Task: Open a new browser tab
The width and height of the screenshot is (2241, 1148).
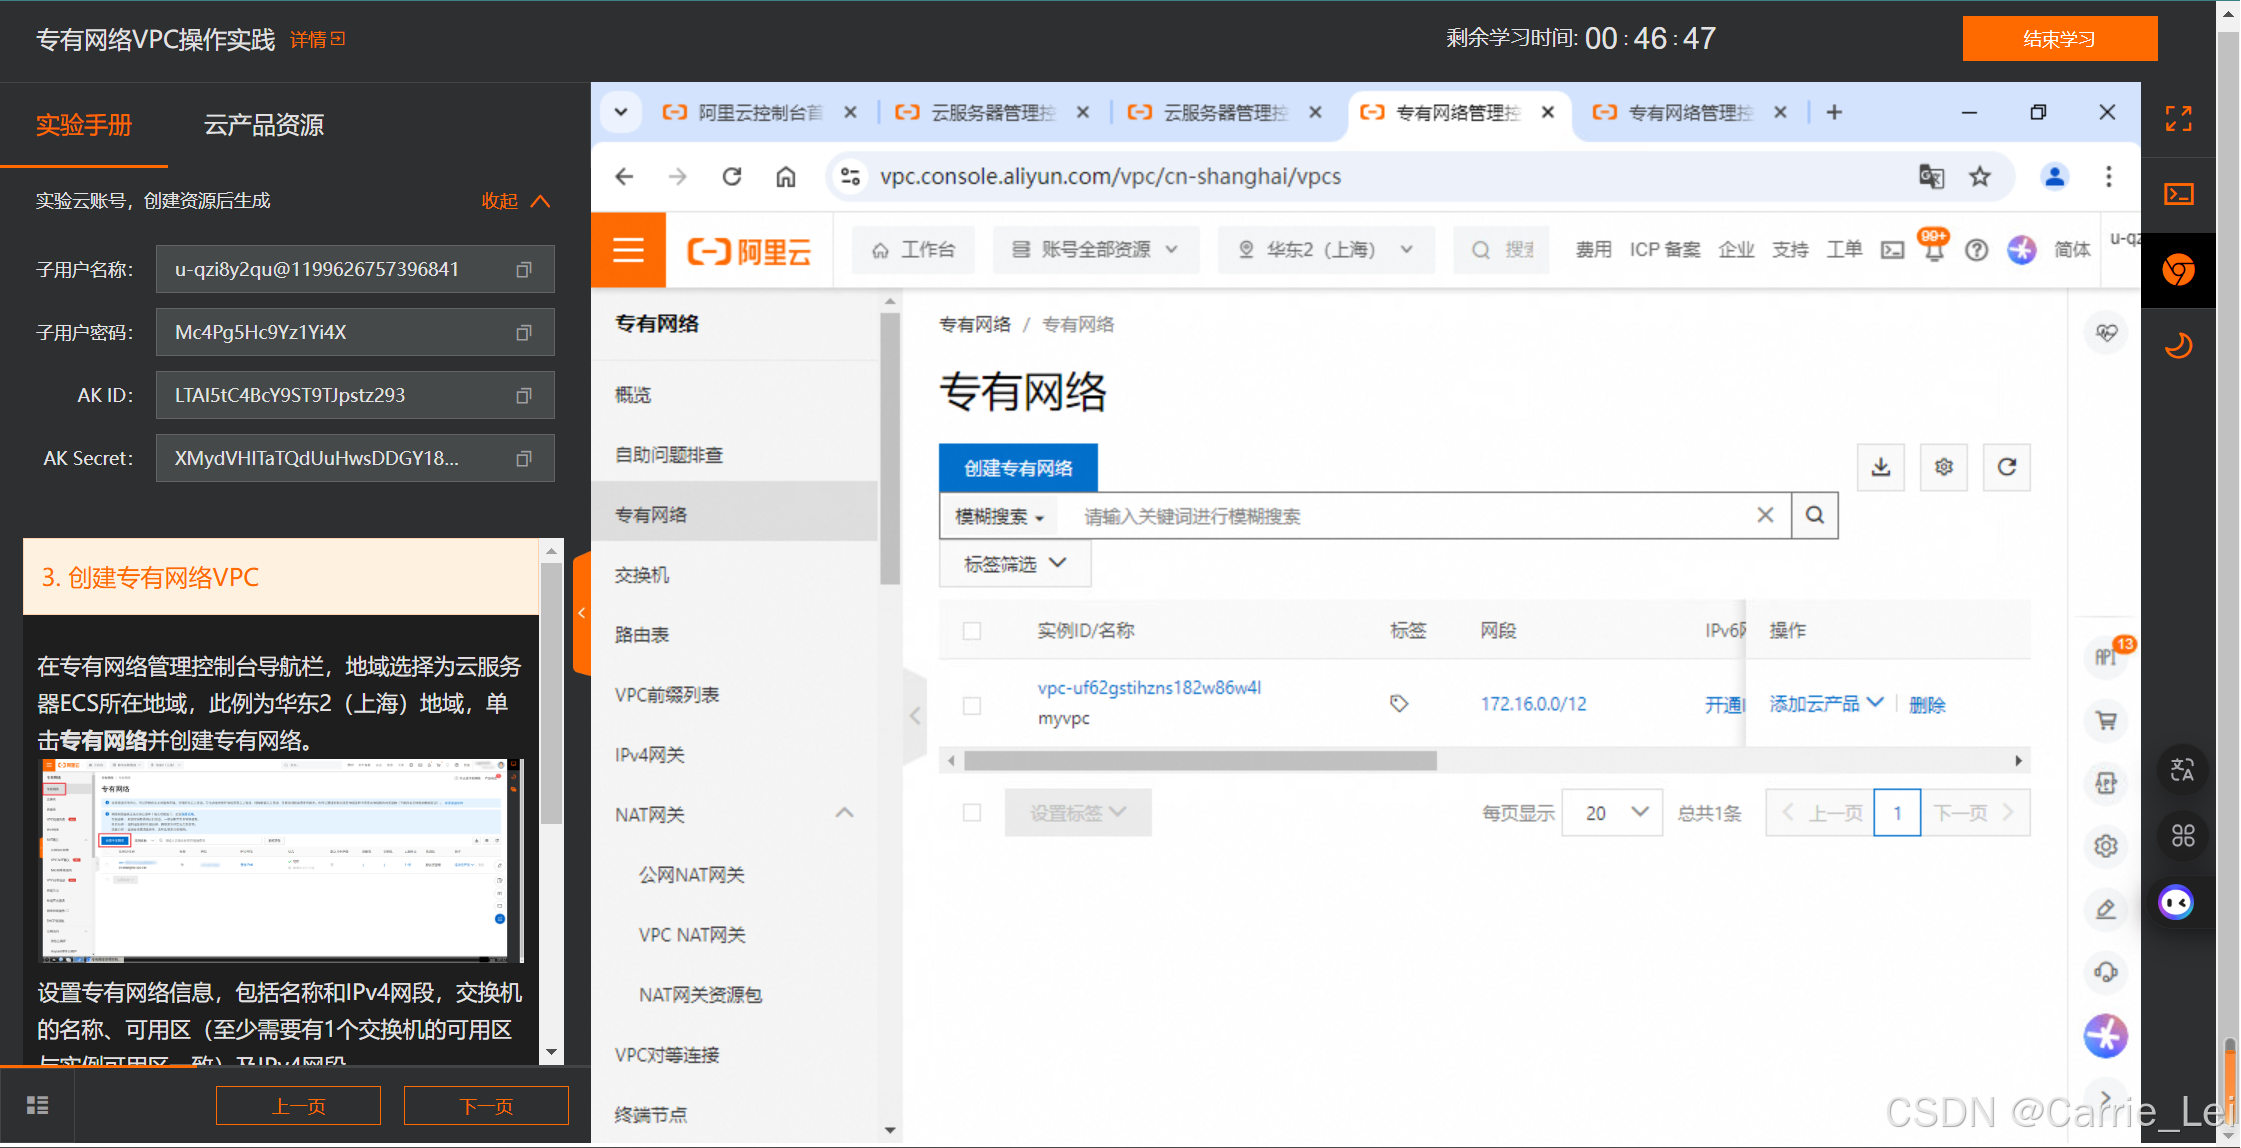Action: (x=1834, y=113)
